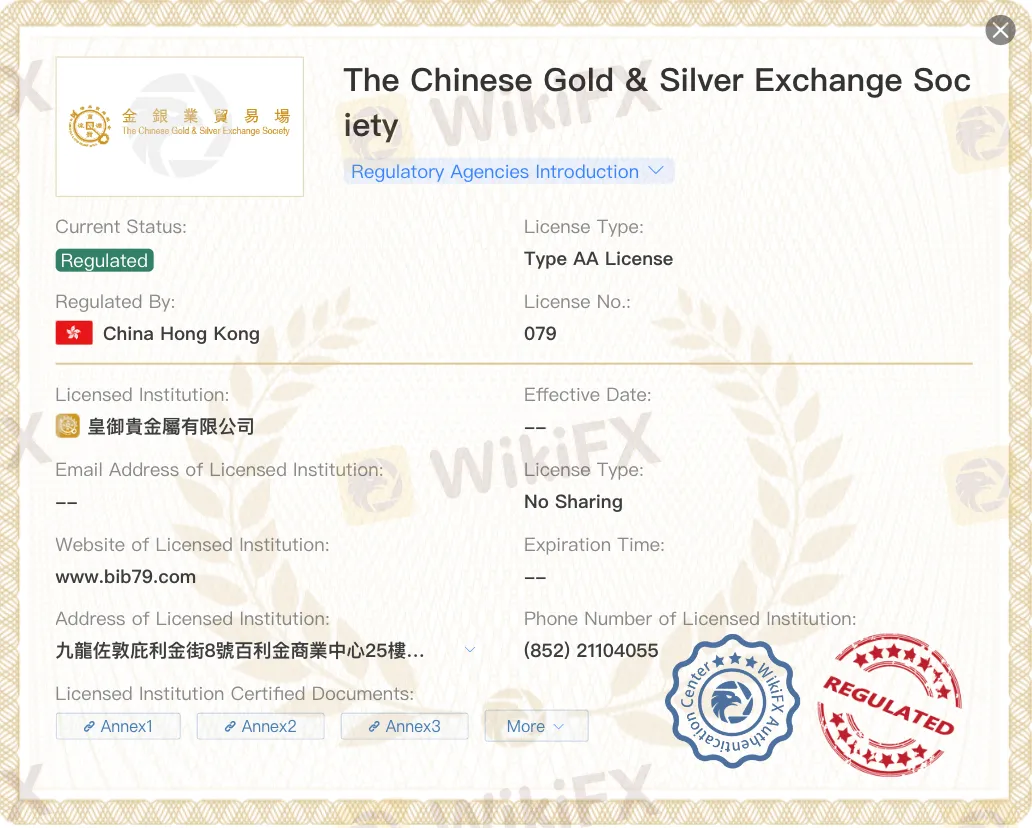Click the licensed institution gold emblem icon
The image size is (1032, 828).
[66, 425]
